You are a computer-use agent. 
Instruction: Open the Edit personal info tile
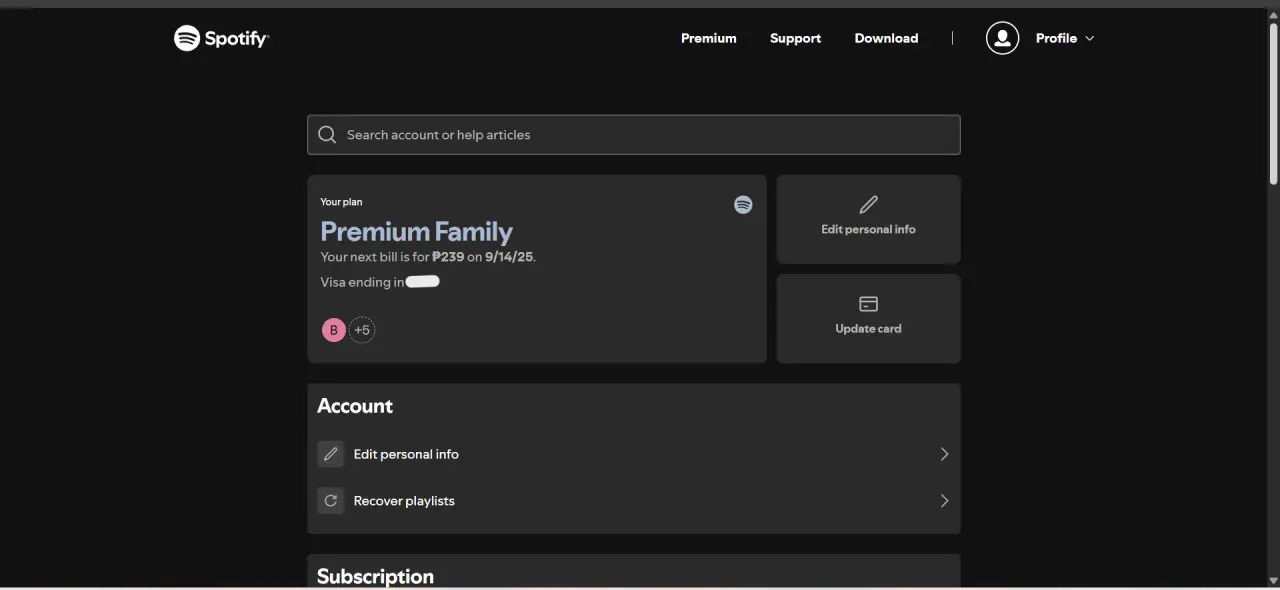(x=868, y=219)
